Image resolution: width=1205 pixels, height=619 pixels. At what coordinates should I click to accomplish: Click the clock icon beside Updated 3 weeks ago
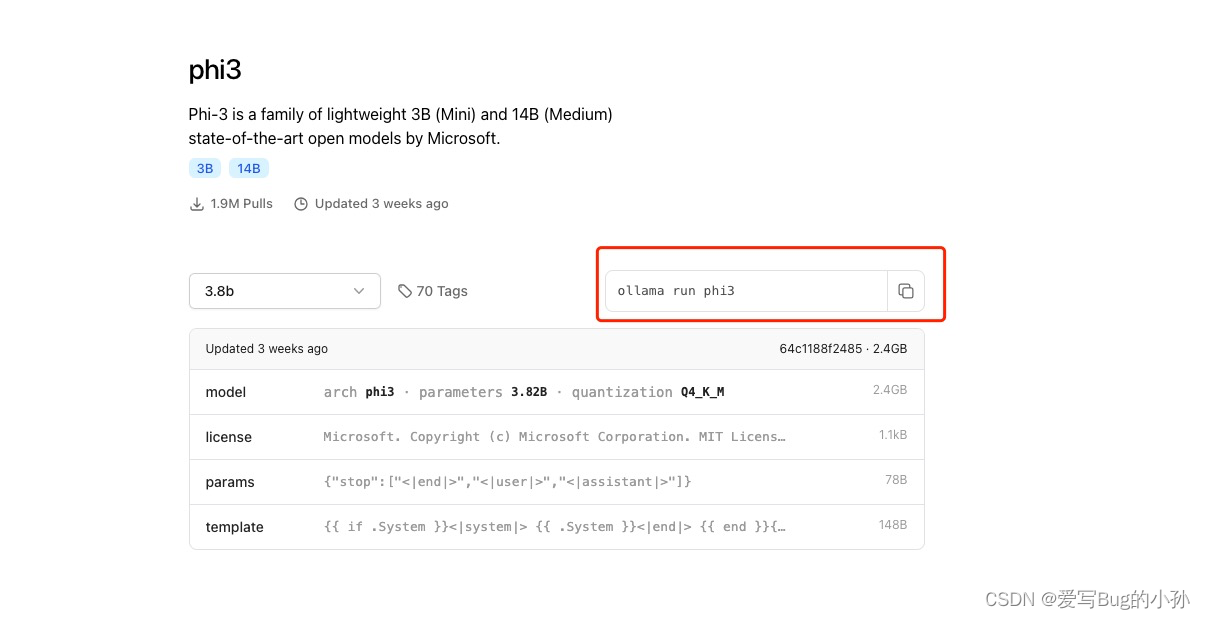tap(301, 204)
